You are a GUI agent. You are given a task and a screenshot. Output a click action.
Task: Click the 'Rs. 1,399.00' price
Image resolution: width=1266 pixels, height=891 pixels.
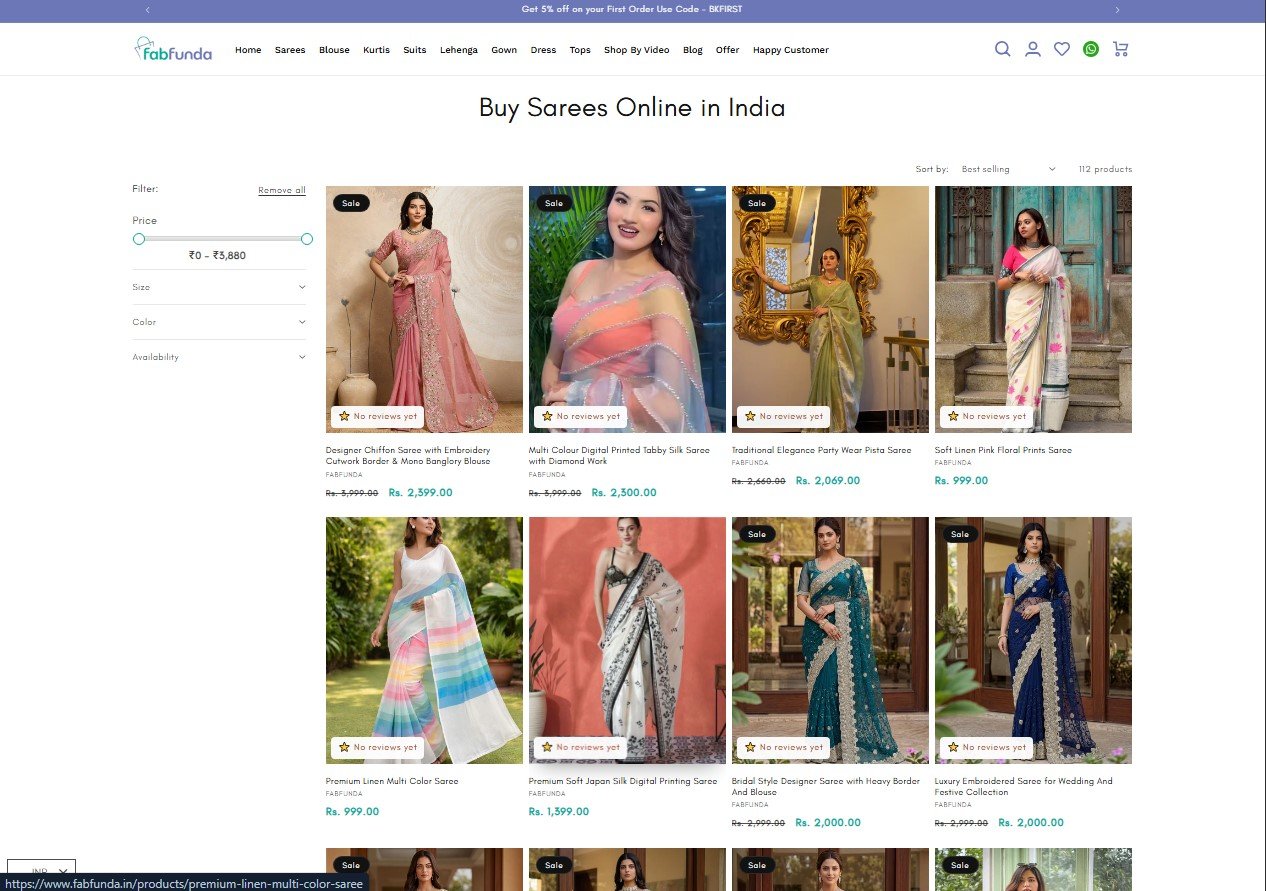tap(559, 812)
